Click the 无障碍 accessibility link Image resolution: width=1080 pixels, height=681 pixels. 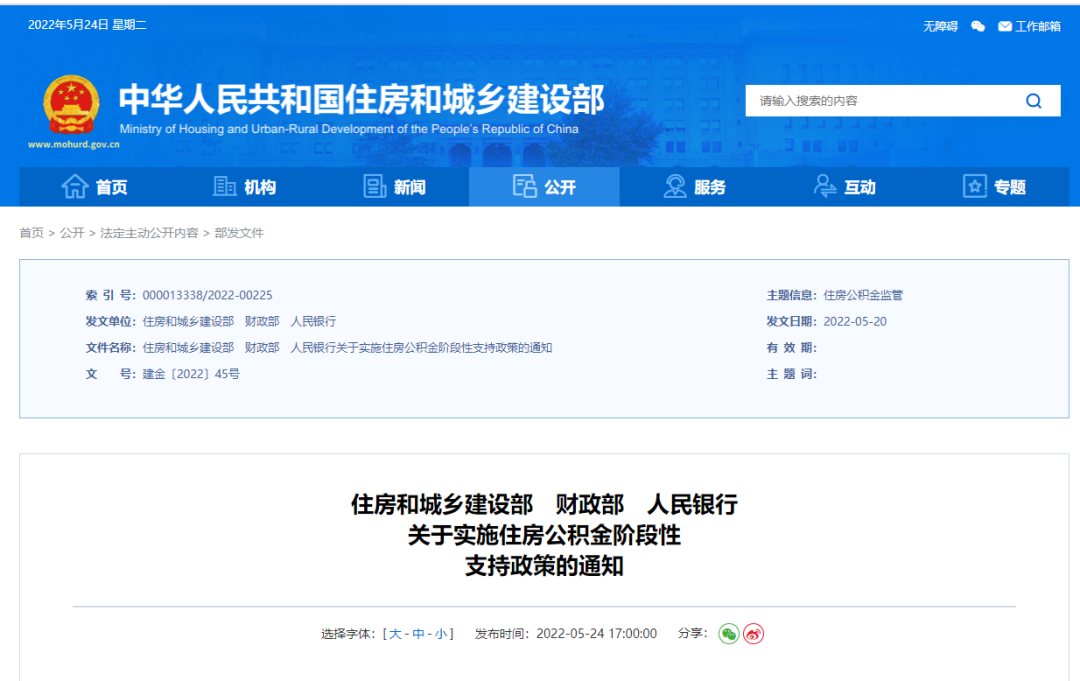coord(940,26)
